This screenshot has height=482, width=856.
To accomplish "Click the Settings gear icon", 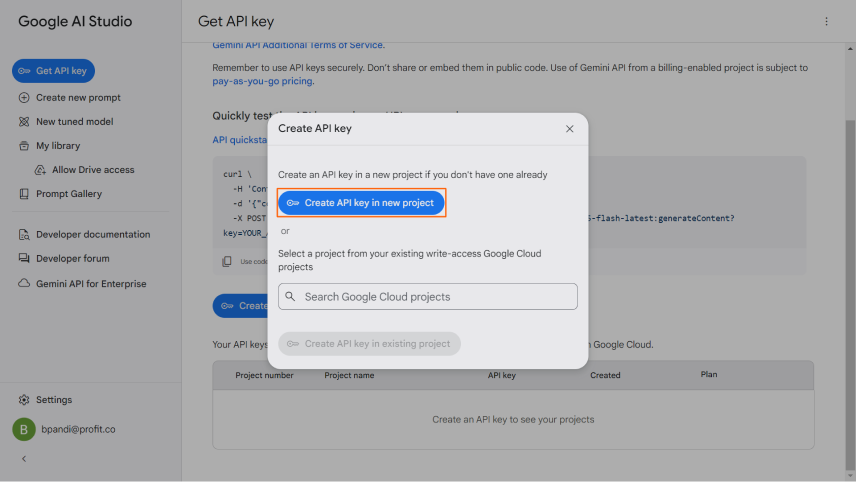I will (x=24, y=400).
